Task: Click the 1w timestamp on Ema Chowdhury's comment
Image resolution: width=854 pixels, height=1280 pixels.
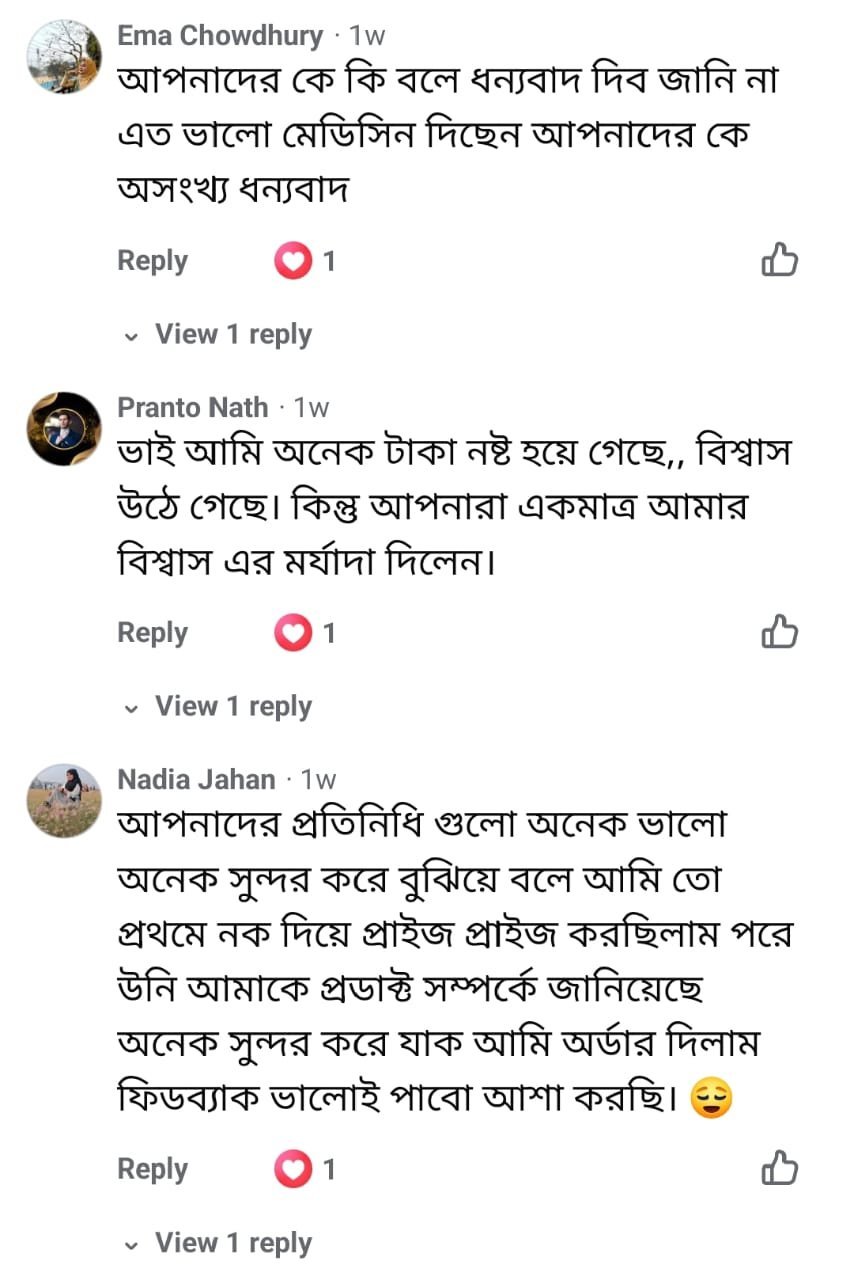Action: click(x=367, y=36)
